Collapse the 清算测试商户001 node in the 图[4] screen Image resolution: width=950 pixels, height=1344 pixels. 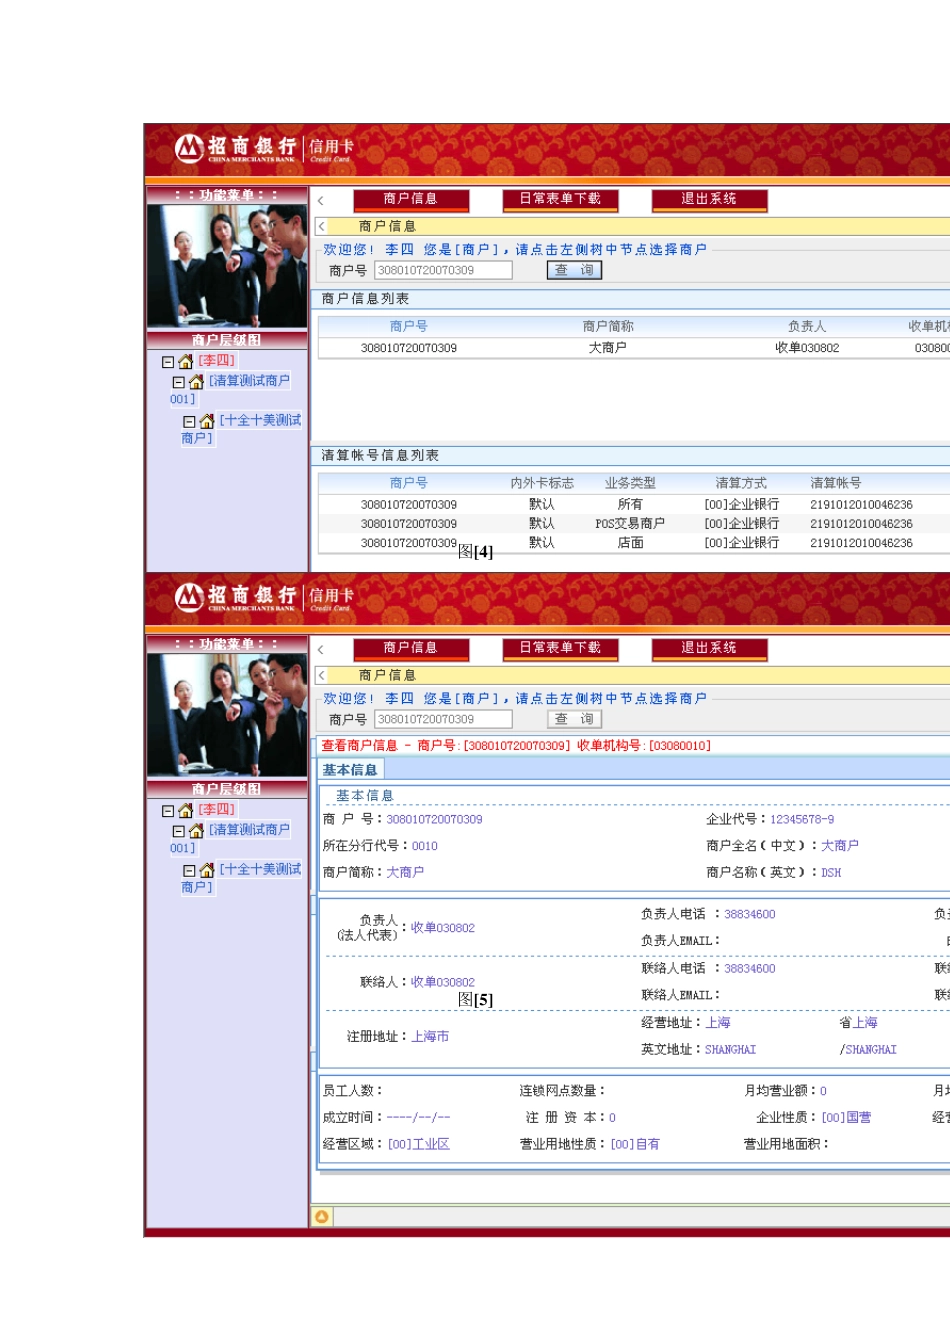pyautogui.click(x=179, y=382)
